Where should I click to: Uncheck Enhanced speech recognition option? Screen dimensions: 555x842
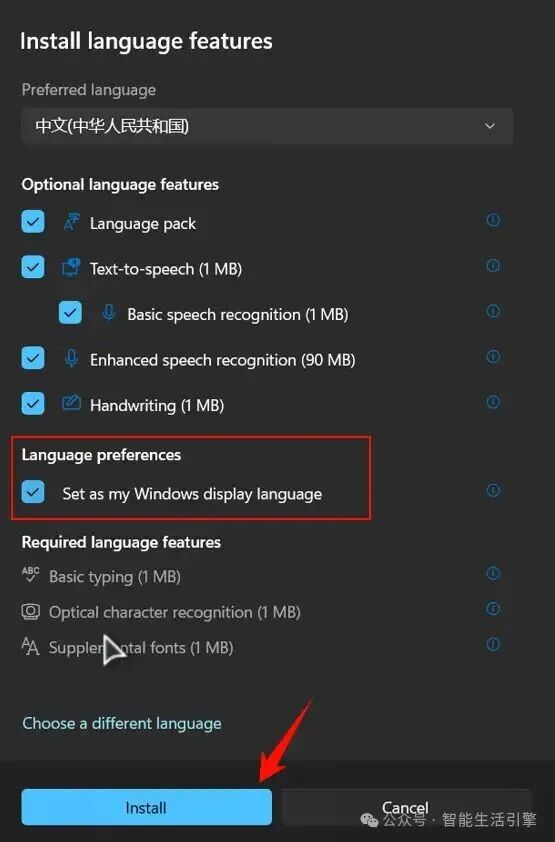33,358
